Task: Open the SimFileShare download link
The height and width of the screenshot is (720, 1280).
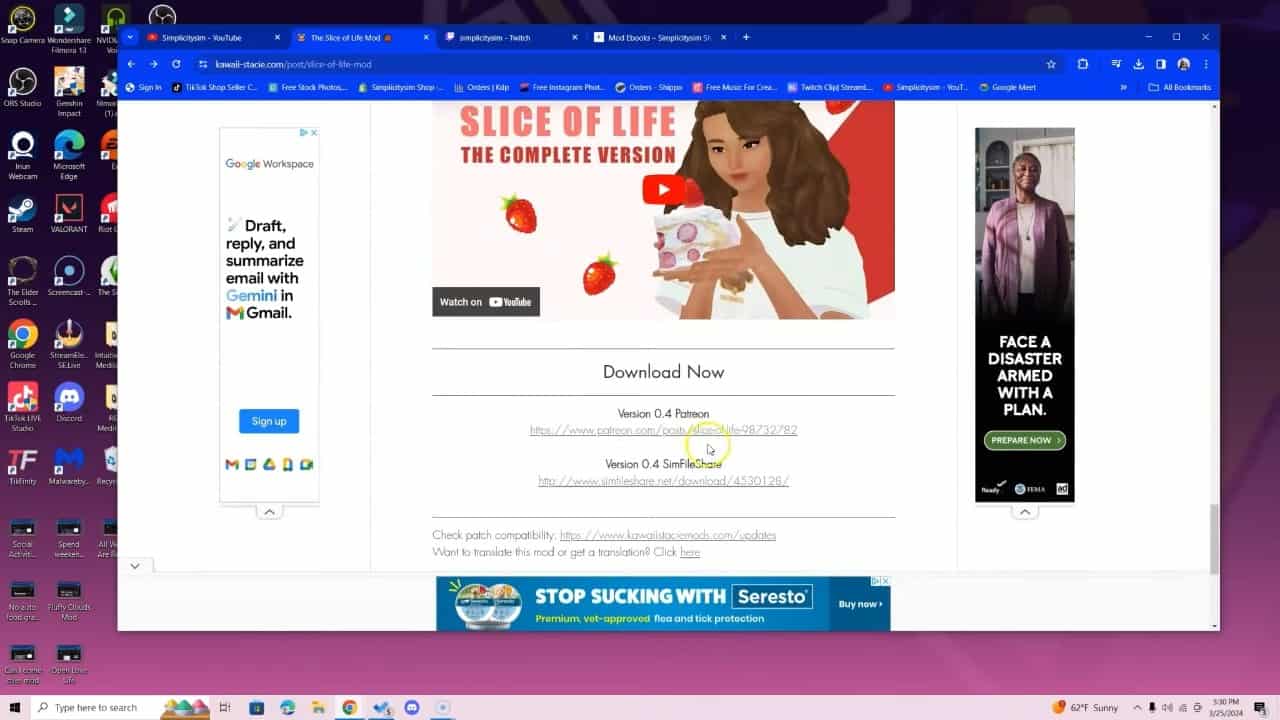Action: 663,481
